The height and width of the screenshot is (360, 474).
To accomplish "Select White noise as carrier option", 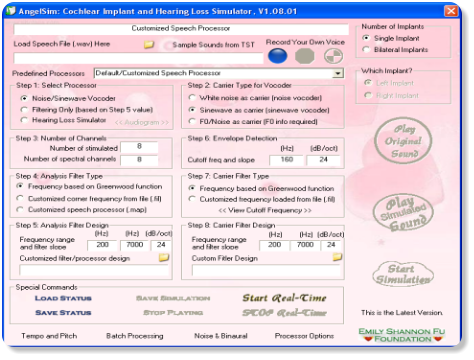I will tap(192, 98).
